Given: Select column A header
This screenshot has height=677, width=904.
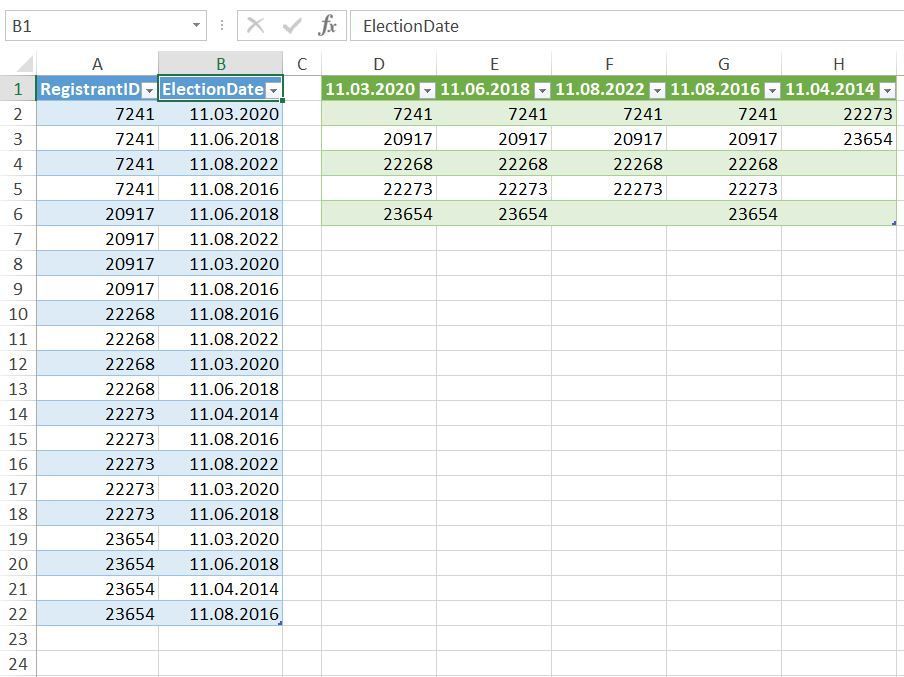Looking at the screenshot, I should (97, 64).
